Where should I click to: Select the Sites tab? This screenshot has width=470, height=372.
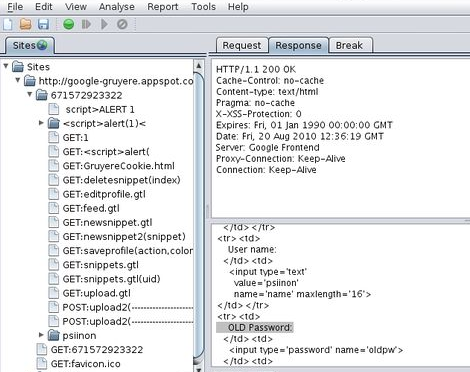pyautogui.click(x=30, y=45)
